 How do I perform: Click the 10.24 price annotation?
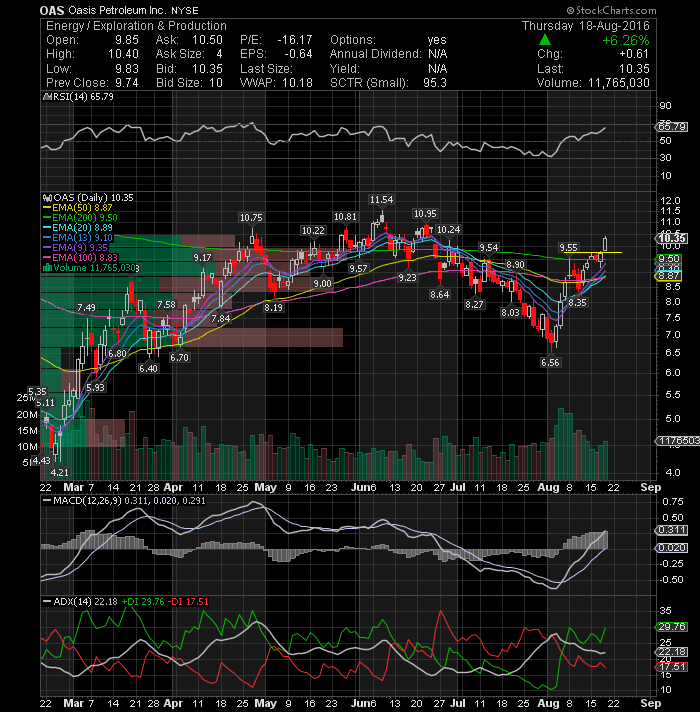(x=449, y=230)
